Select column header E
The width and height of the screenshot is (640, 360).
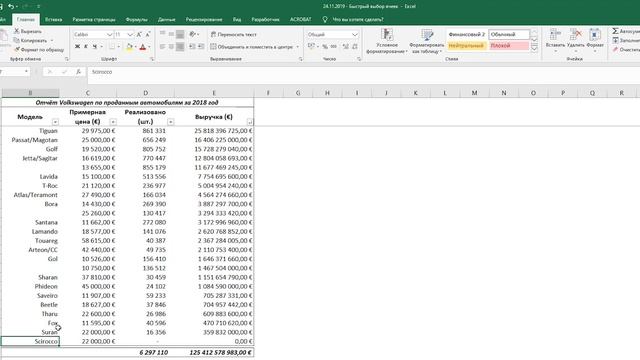point(214,93)
